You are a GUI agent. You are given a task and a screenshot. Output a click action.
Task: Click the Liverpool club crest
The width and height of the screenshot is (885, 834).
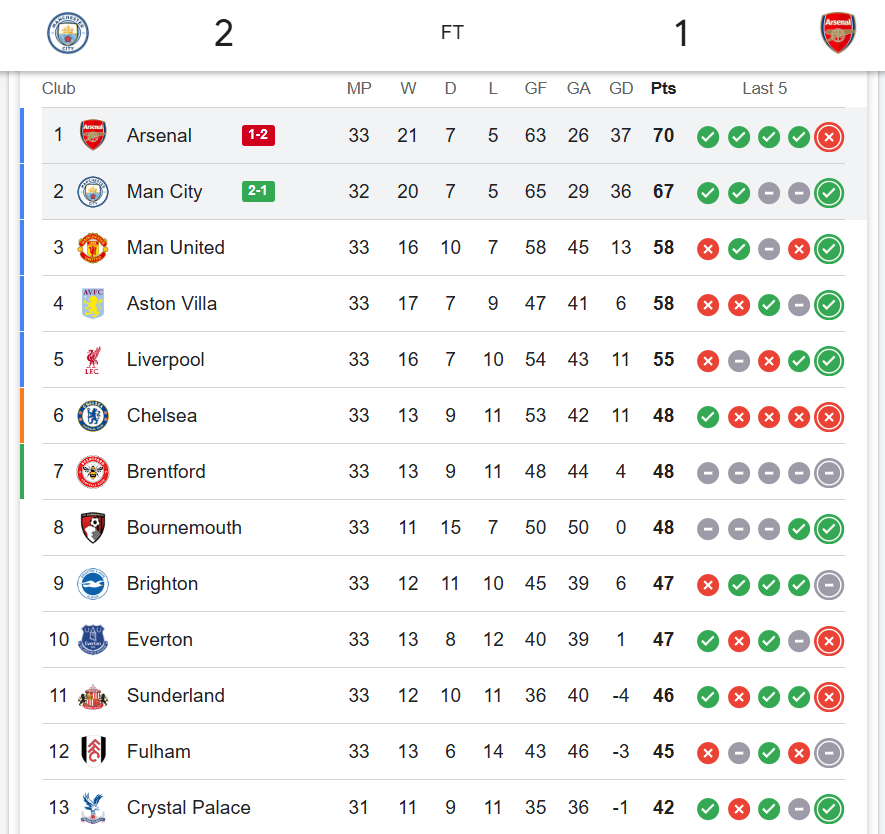tap(93, 360)
